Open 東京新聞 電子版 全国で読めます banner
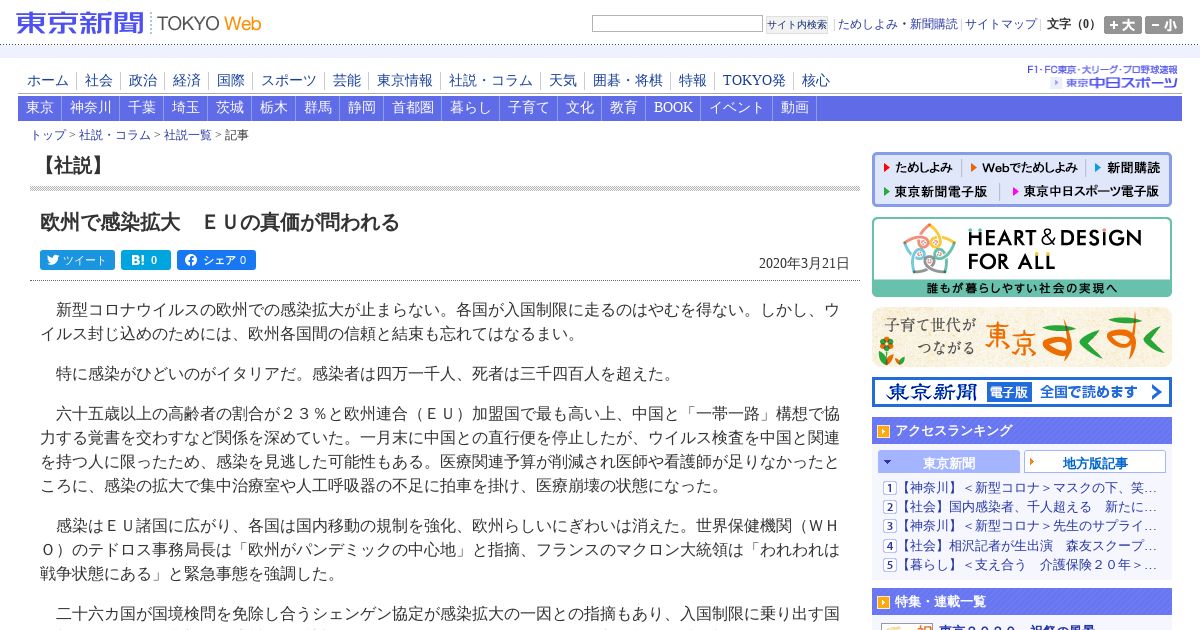 tap(1022, 392)
